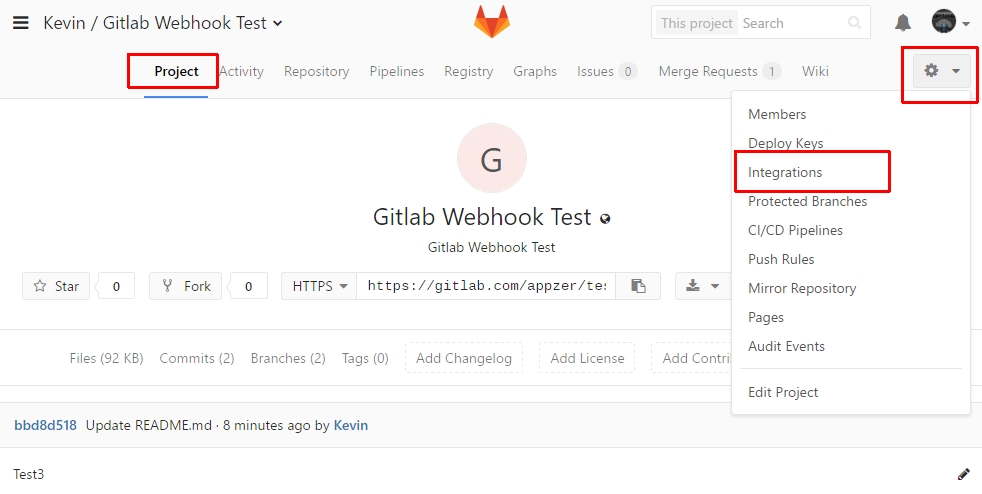
Task: Expand the HTTPS protocol dropdown
Action: (x=319, y=286)
